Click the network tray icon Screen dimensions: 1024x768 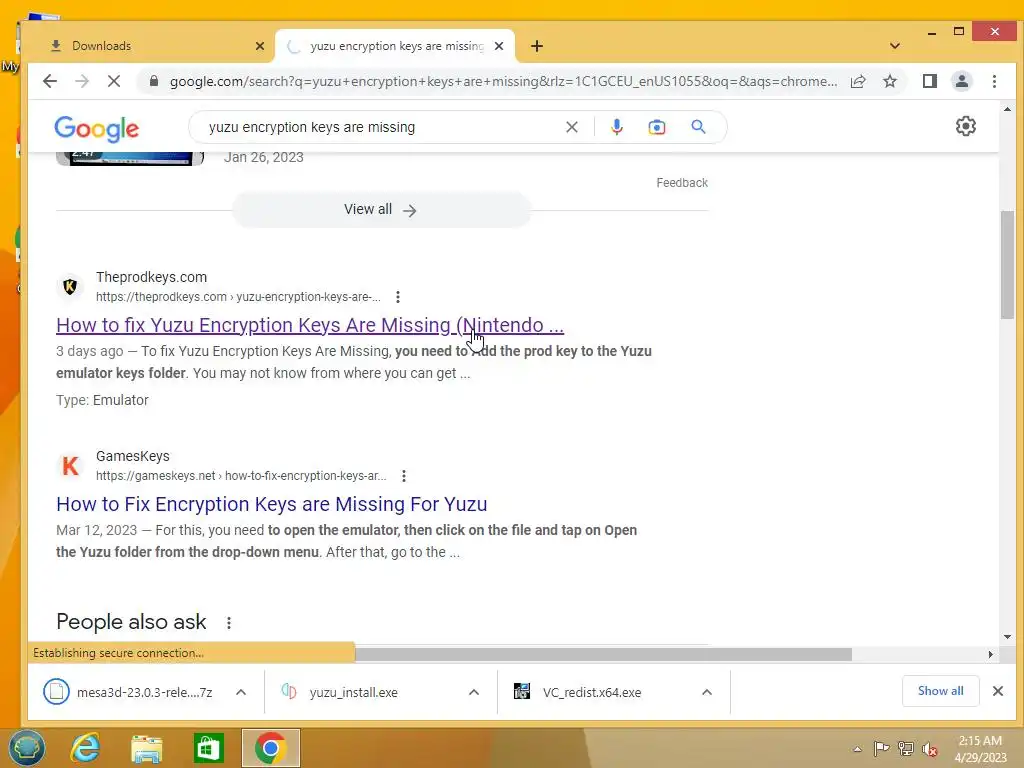point(906,748)
